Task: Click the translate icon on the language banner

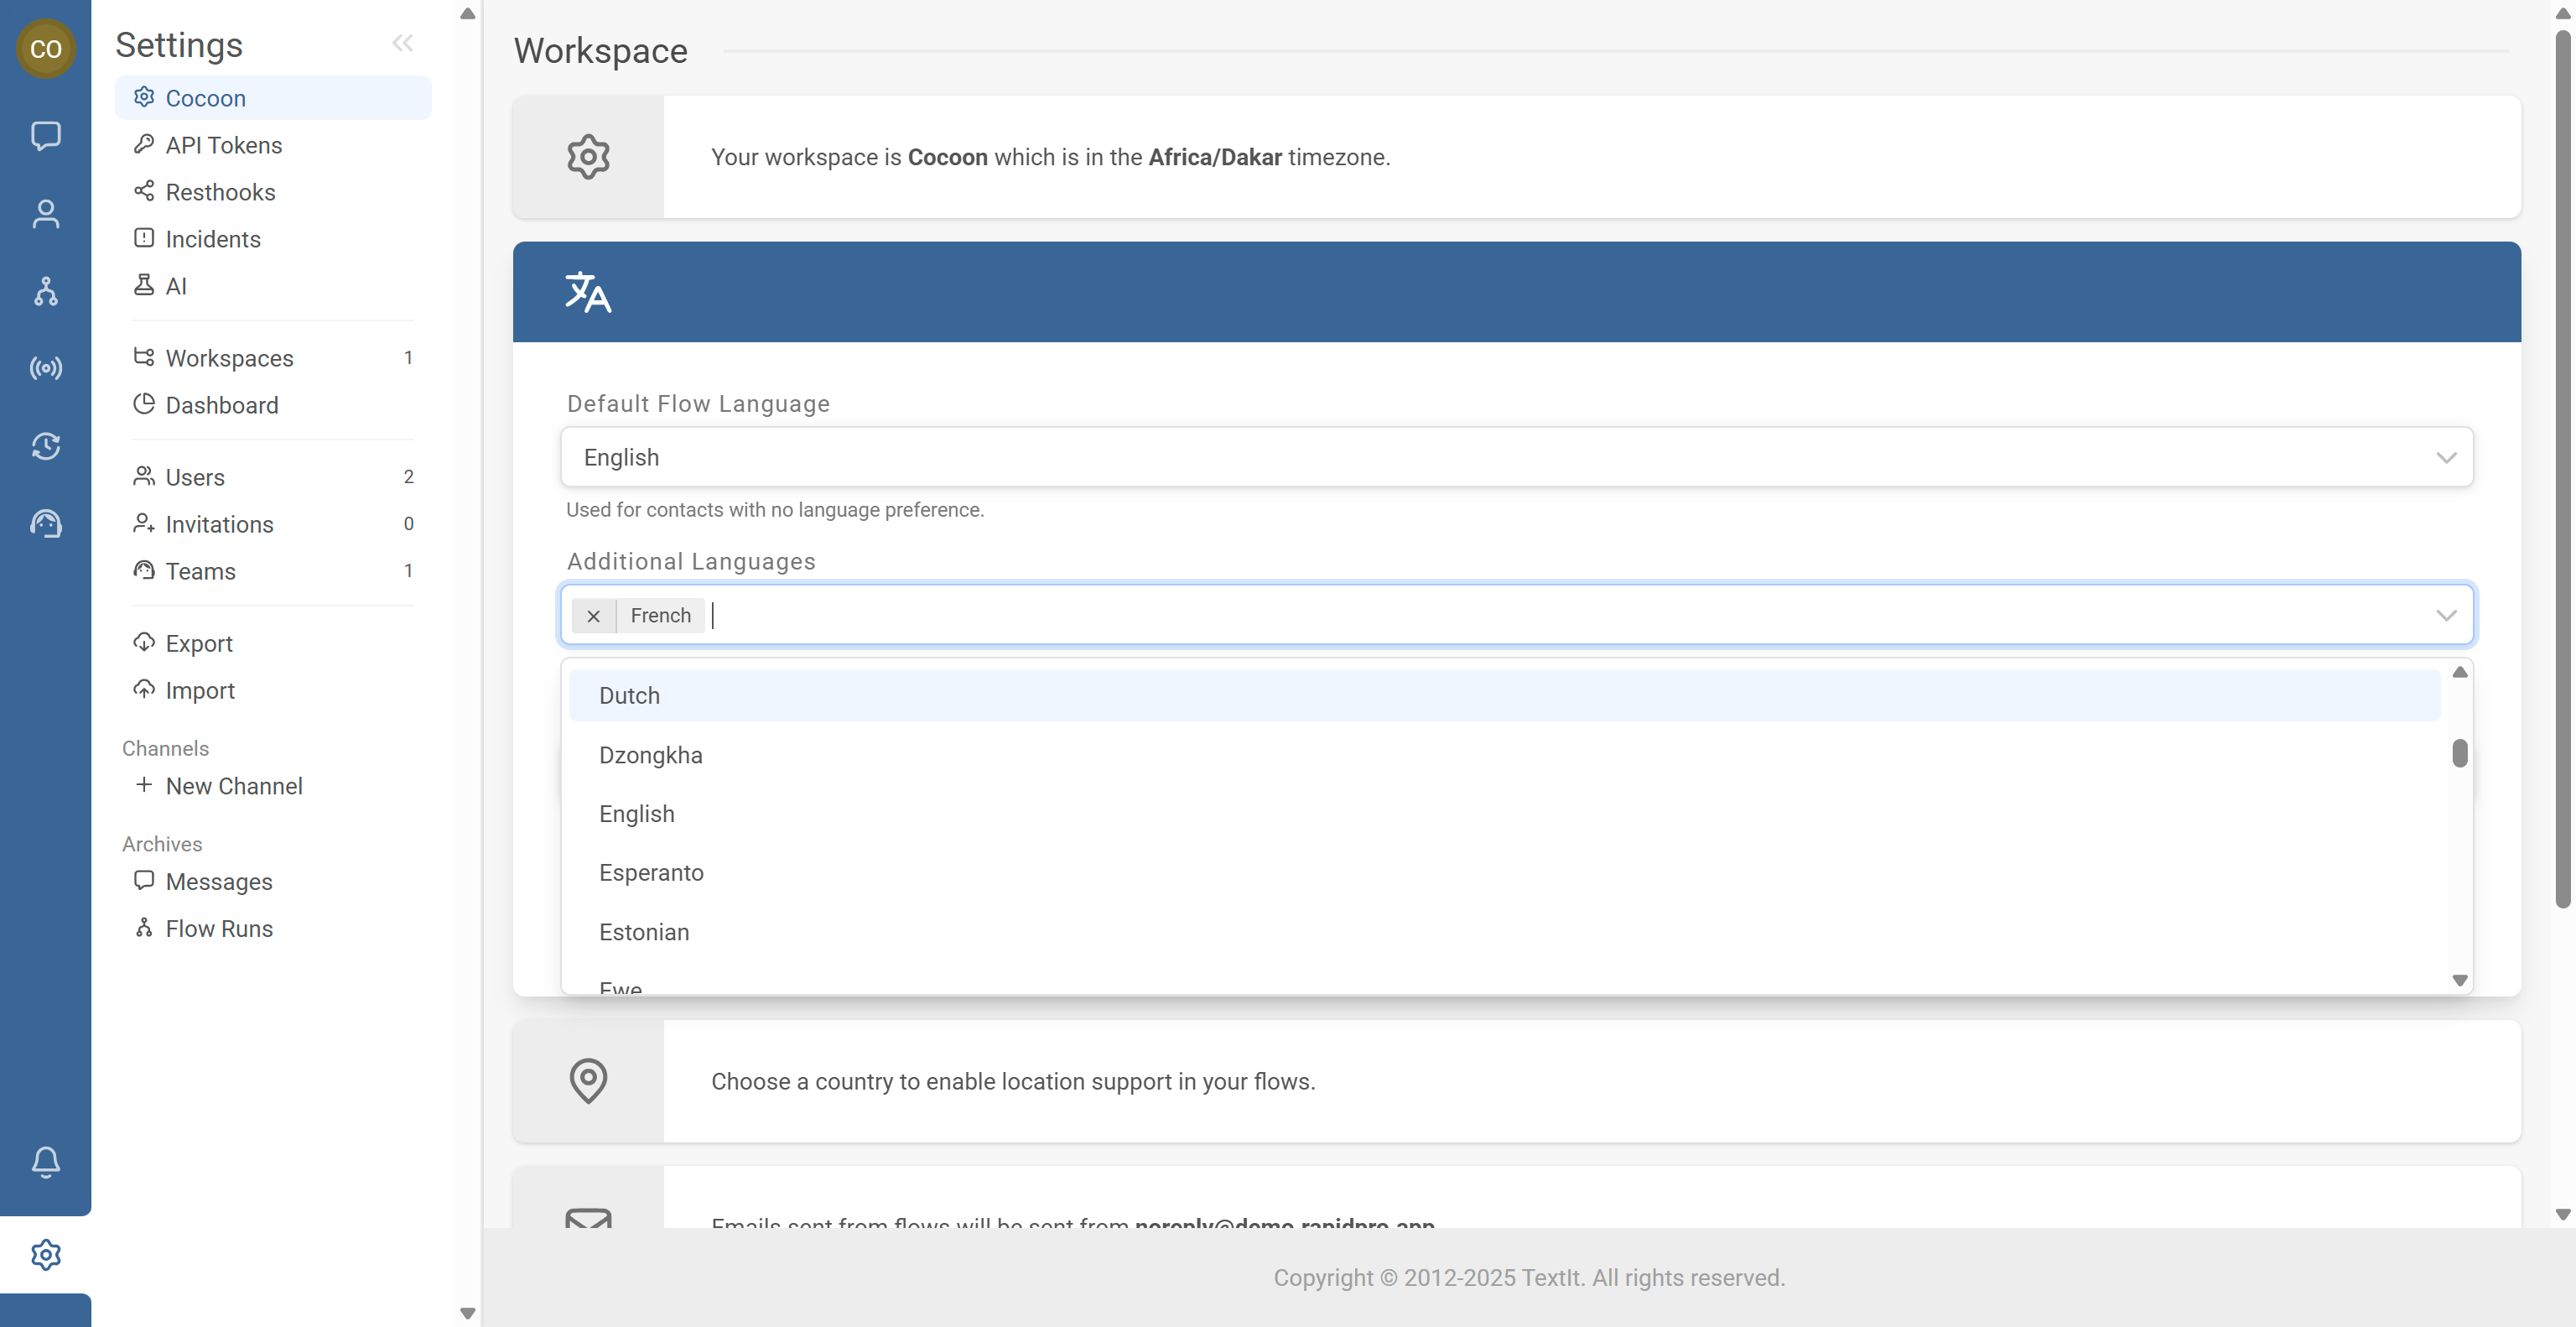Action: point(588,291)
